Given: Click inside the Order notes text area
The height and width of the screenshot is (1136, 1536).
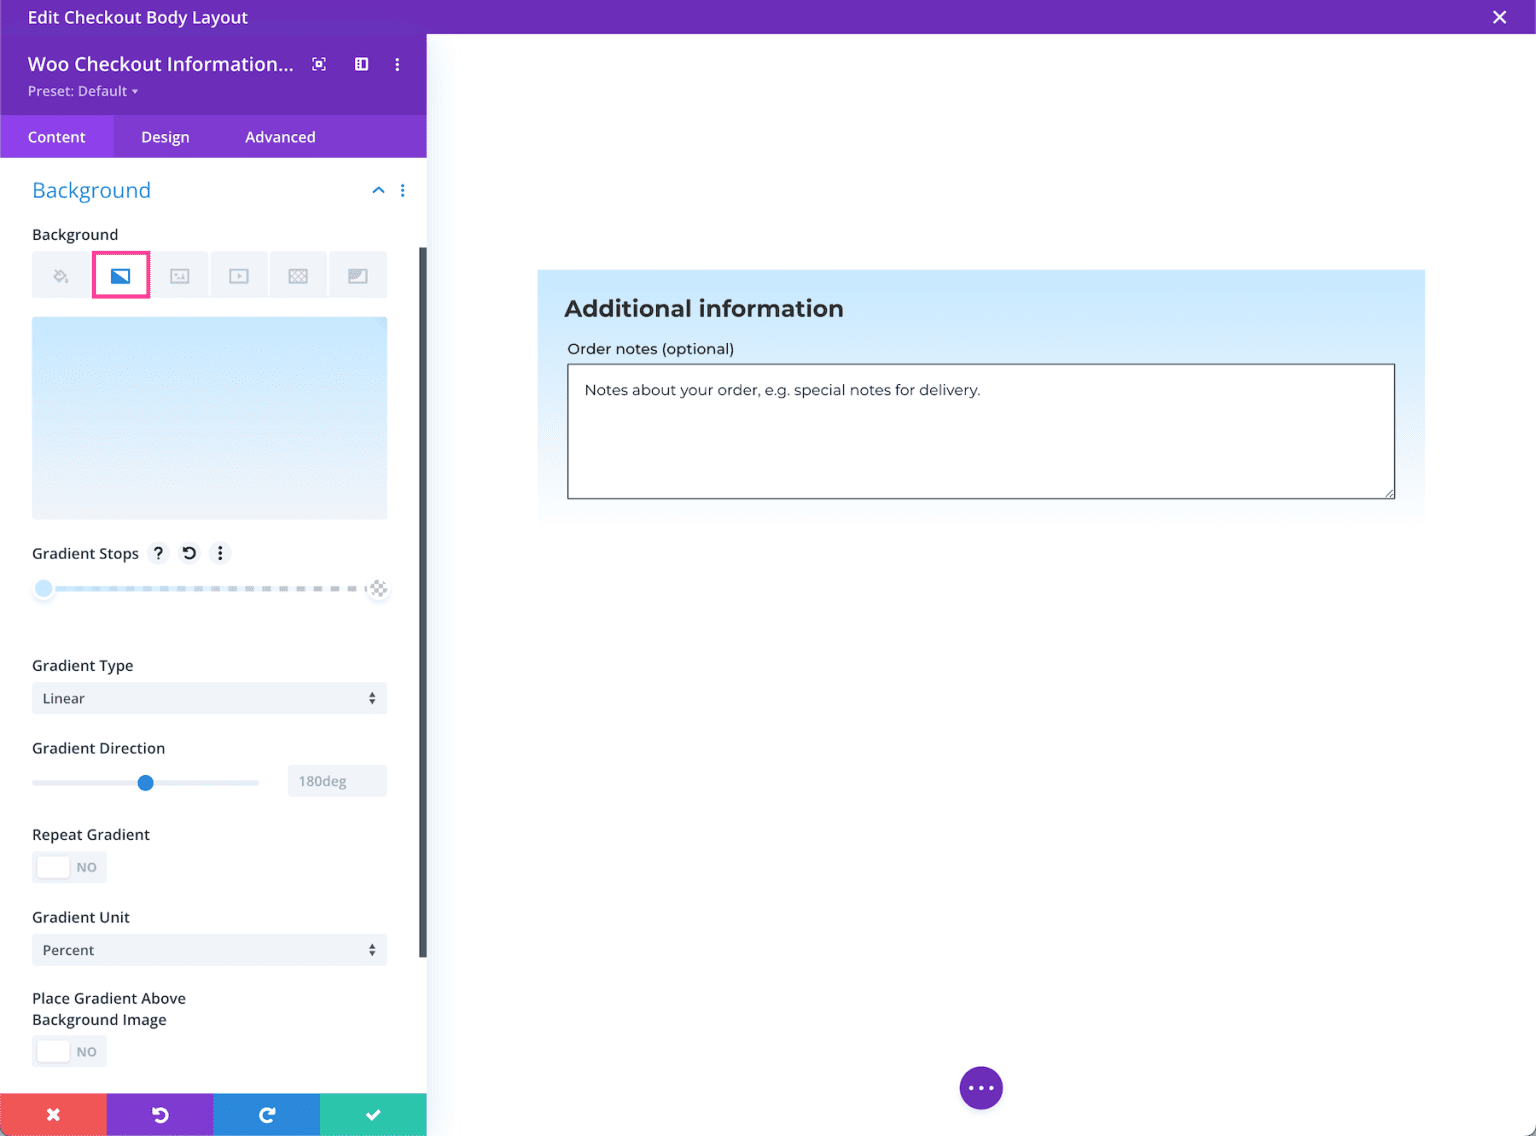Looking at the screenshot, I should [980, 432].
